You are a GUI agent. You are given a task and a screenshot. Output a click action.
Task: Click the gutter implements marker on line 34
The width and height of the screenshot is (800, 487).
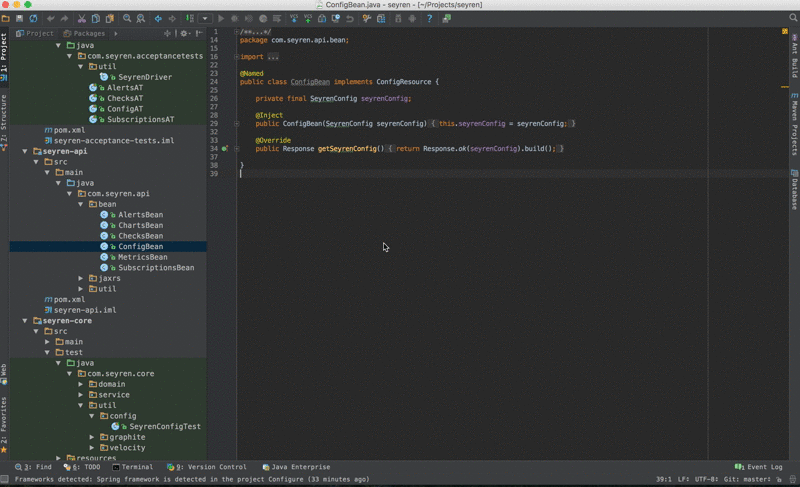[x=224, y=149]
